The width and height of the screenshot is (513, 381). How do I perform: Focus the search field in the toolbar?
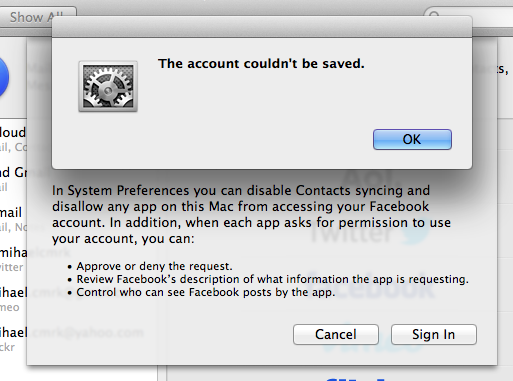coord(468,16)
